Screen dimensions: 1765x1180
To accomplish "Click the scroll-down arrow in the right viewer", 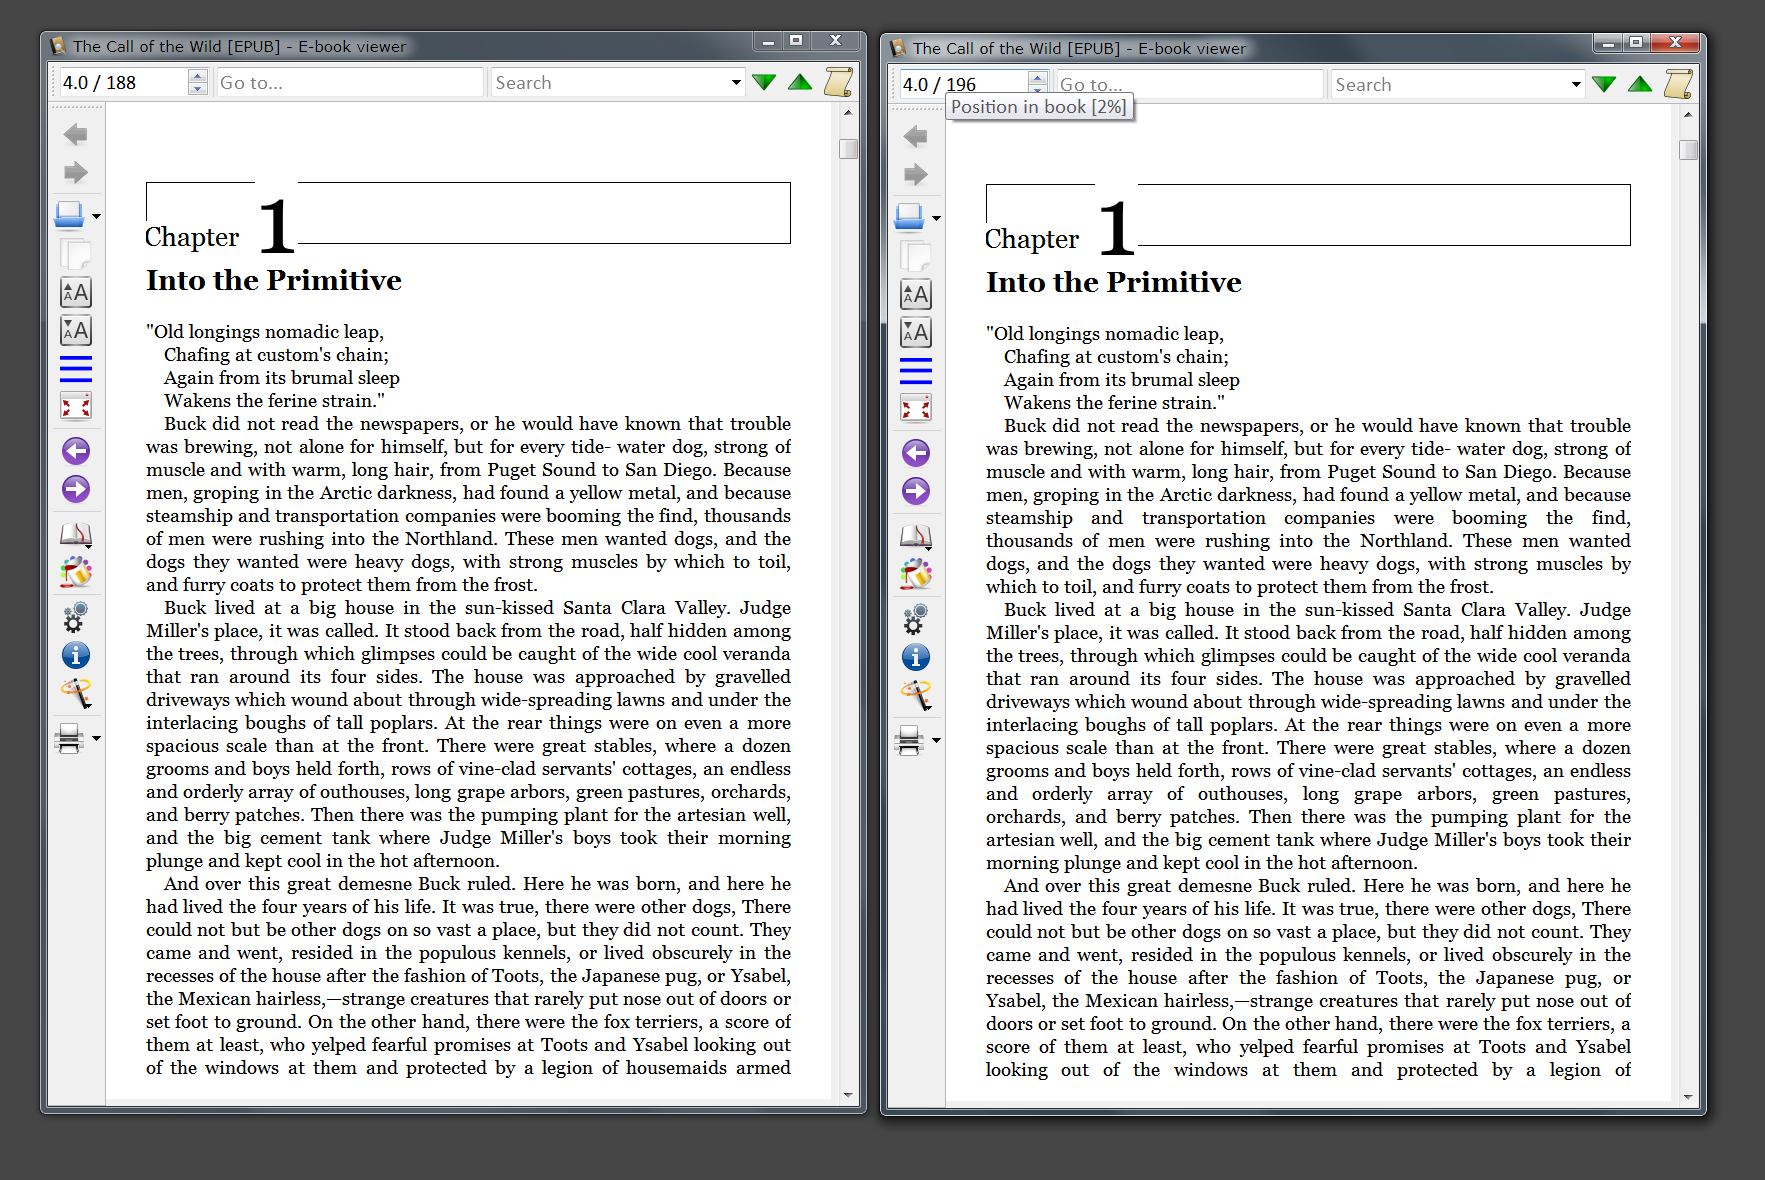I will [x=1688, y=1097].
